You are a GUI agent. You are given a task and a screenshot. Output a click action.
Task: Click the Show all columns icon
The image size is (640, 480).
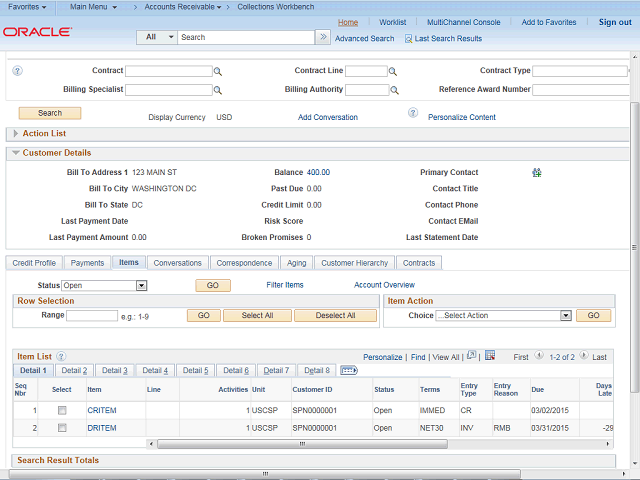tap(349, 370)
